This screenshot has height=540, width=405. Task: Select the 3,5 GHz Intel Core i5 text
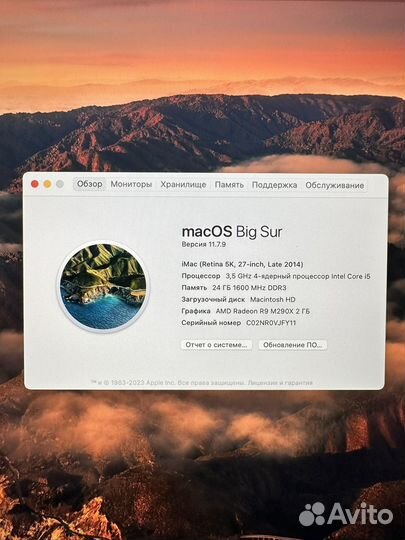click(298, 276)
